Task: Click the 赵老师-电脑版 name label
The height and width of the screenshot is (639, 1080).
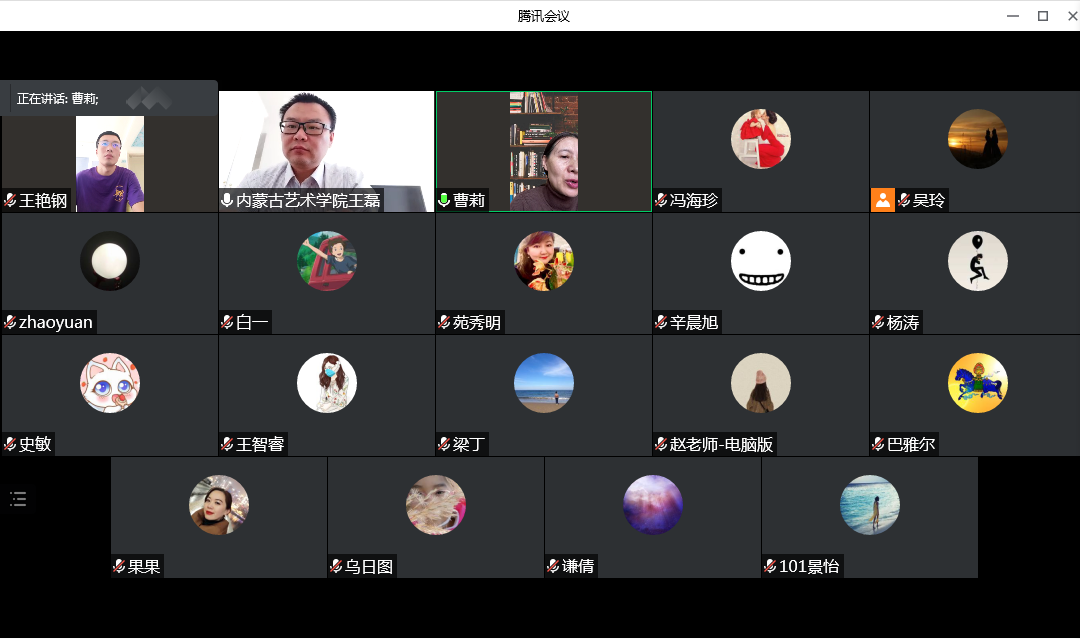Action: 719,444
